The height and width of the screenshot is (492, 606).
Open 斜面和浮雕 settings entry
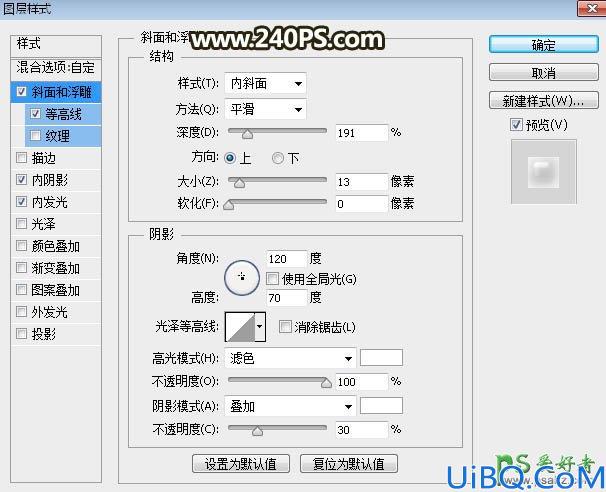[x=62, y=92]
